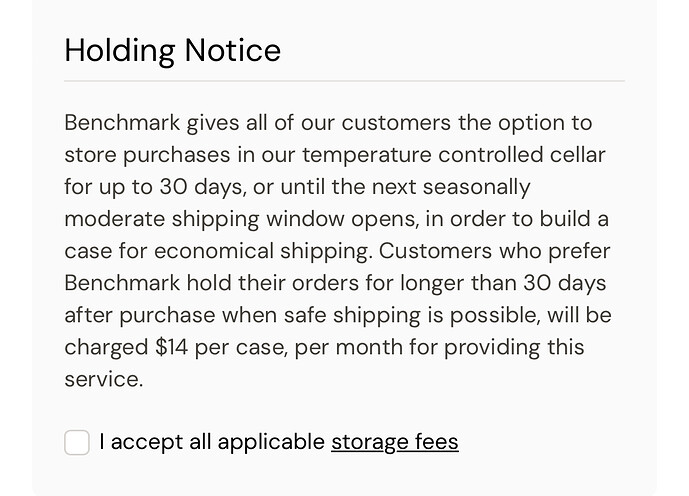Click the word "service." ending the paragraph
This screenshot has width=689, height=496.
click(103, 379)
